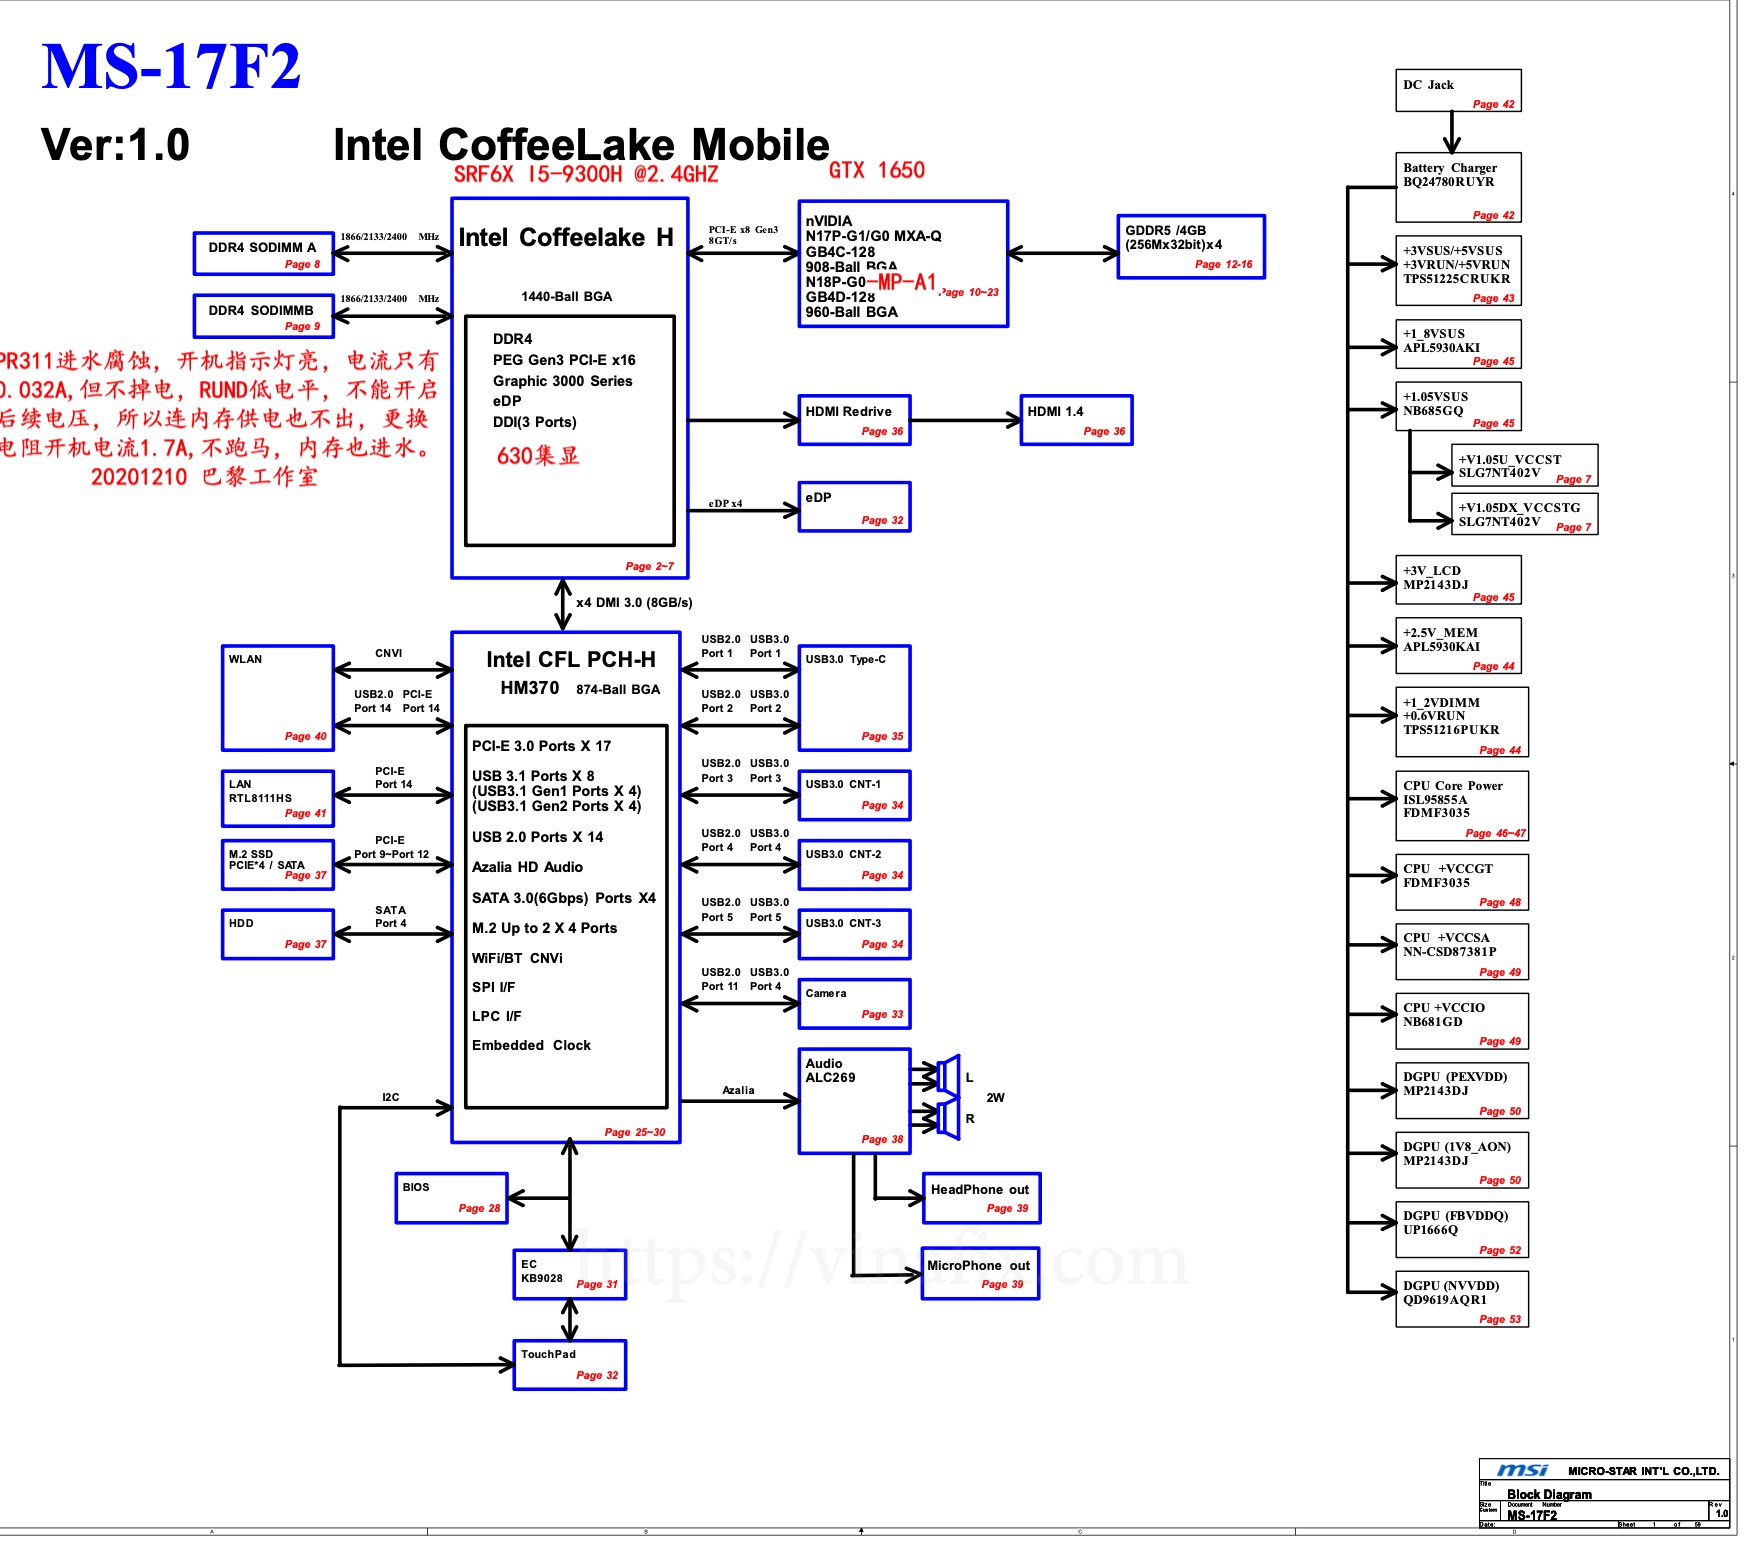Select the Battery Charger BQ24780RUYR block

click(x=1459, y=187)
